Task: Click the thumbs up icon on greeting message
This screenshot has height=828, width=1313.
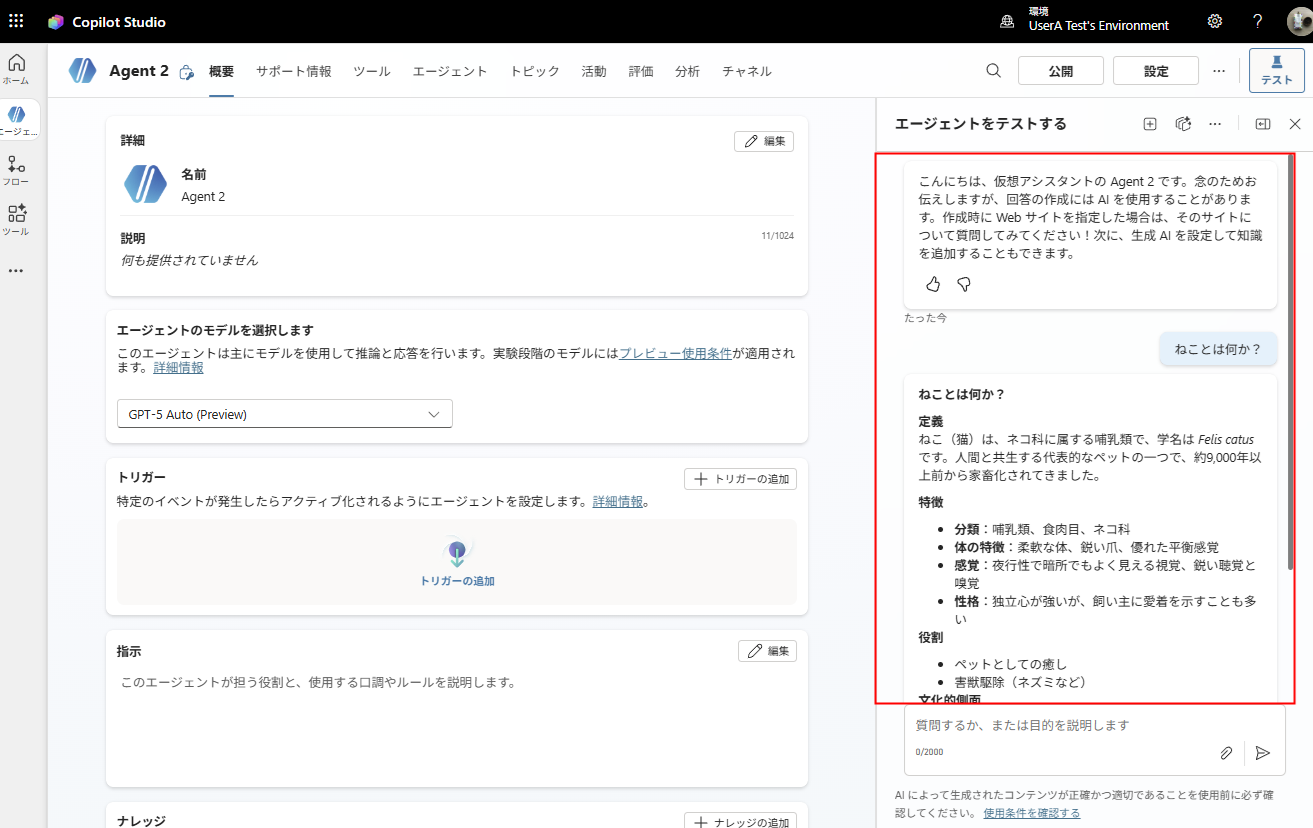Action: tap(933, 285)
